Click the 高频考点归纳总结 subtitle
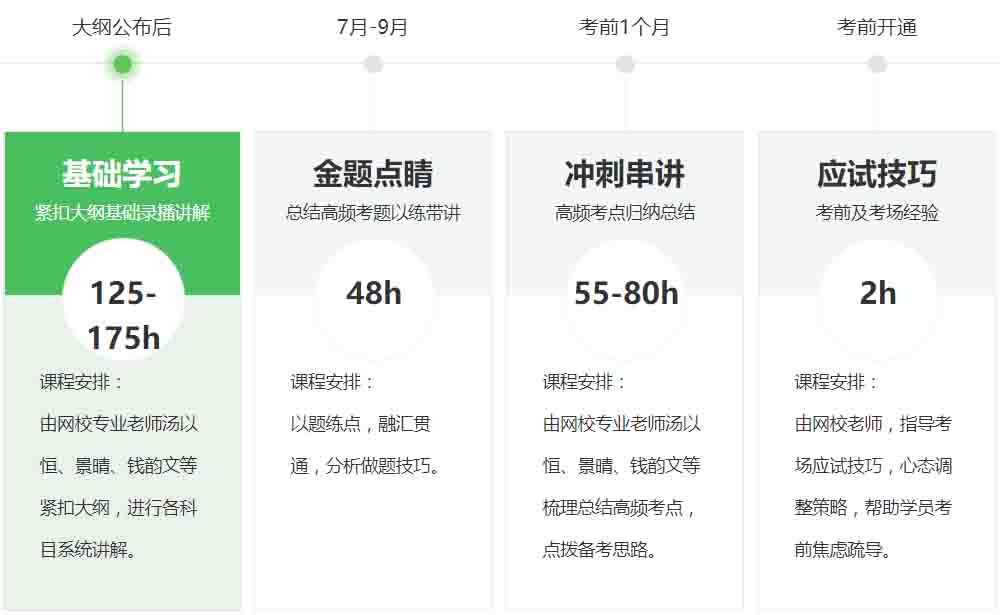1000x615 pixels. 625,213
